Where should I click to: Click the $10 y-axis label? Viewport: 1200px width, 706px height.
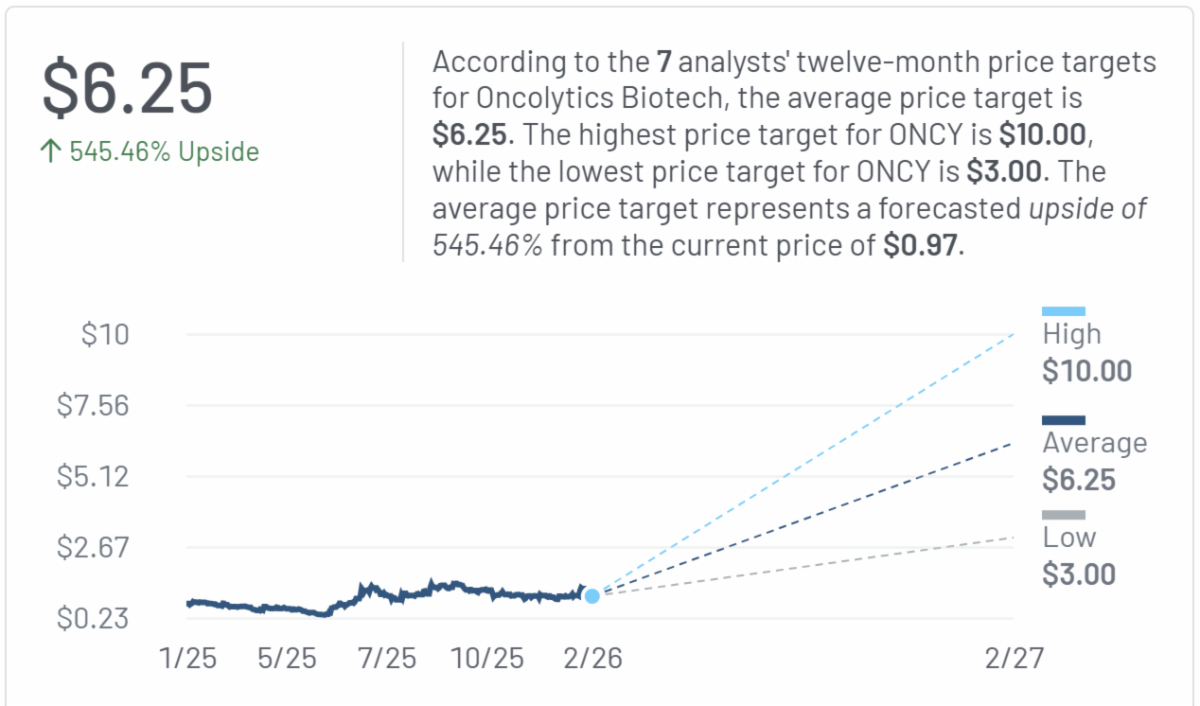(105, 334)
